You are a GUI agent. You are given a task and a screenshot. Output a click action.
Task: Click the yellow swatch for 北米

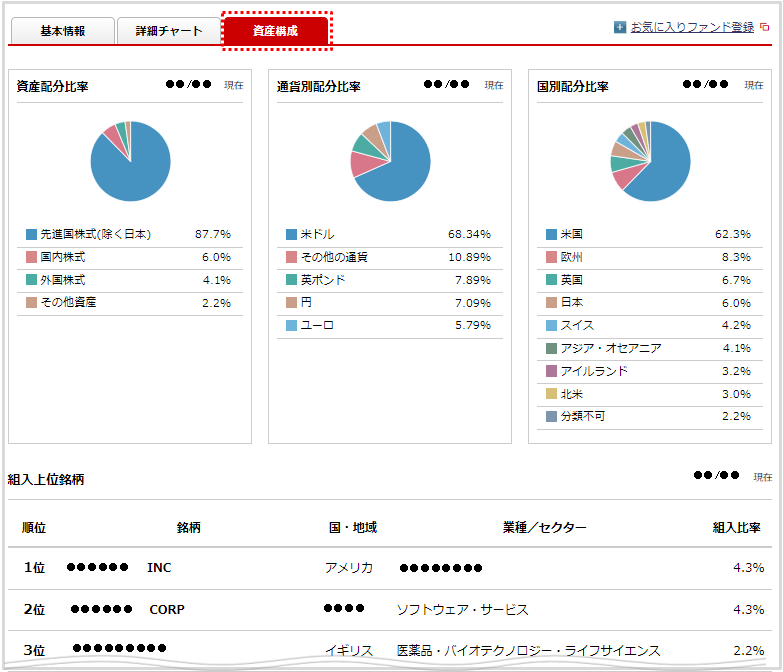(551, 394)
